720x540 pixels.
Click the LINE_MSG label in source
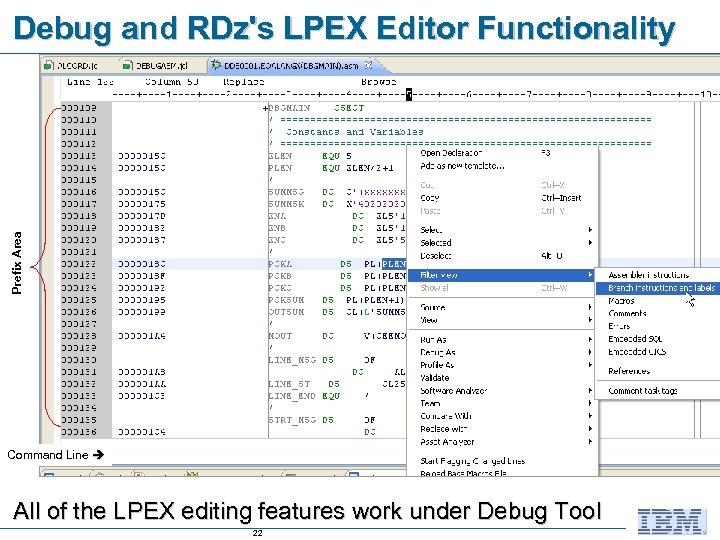tap(292, 360)
